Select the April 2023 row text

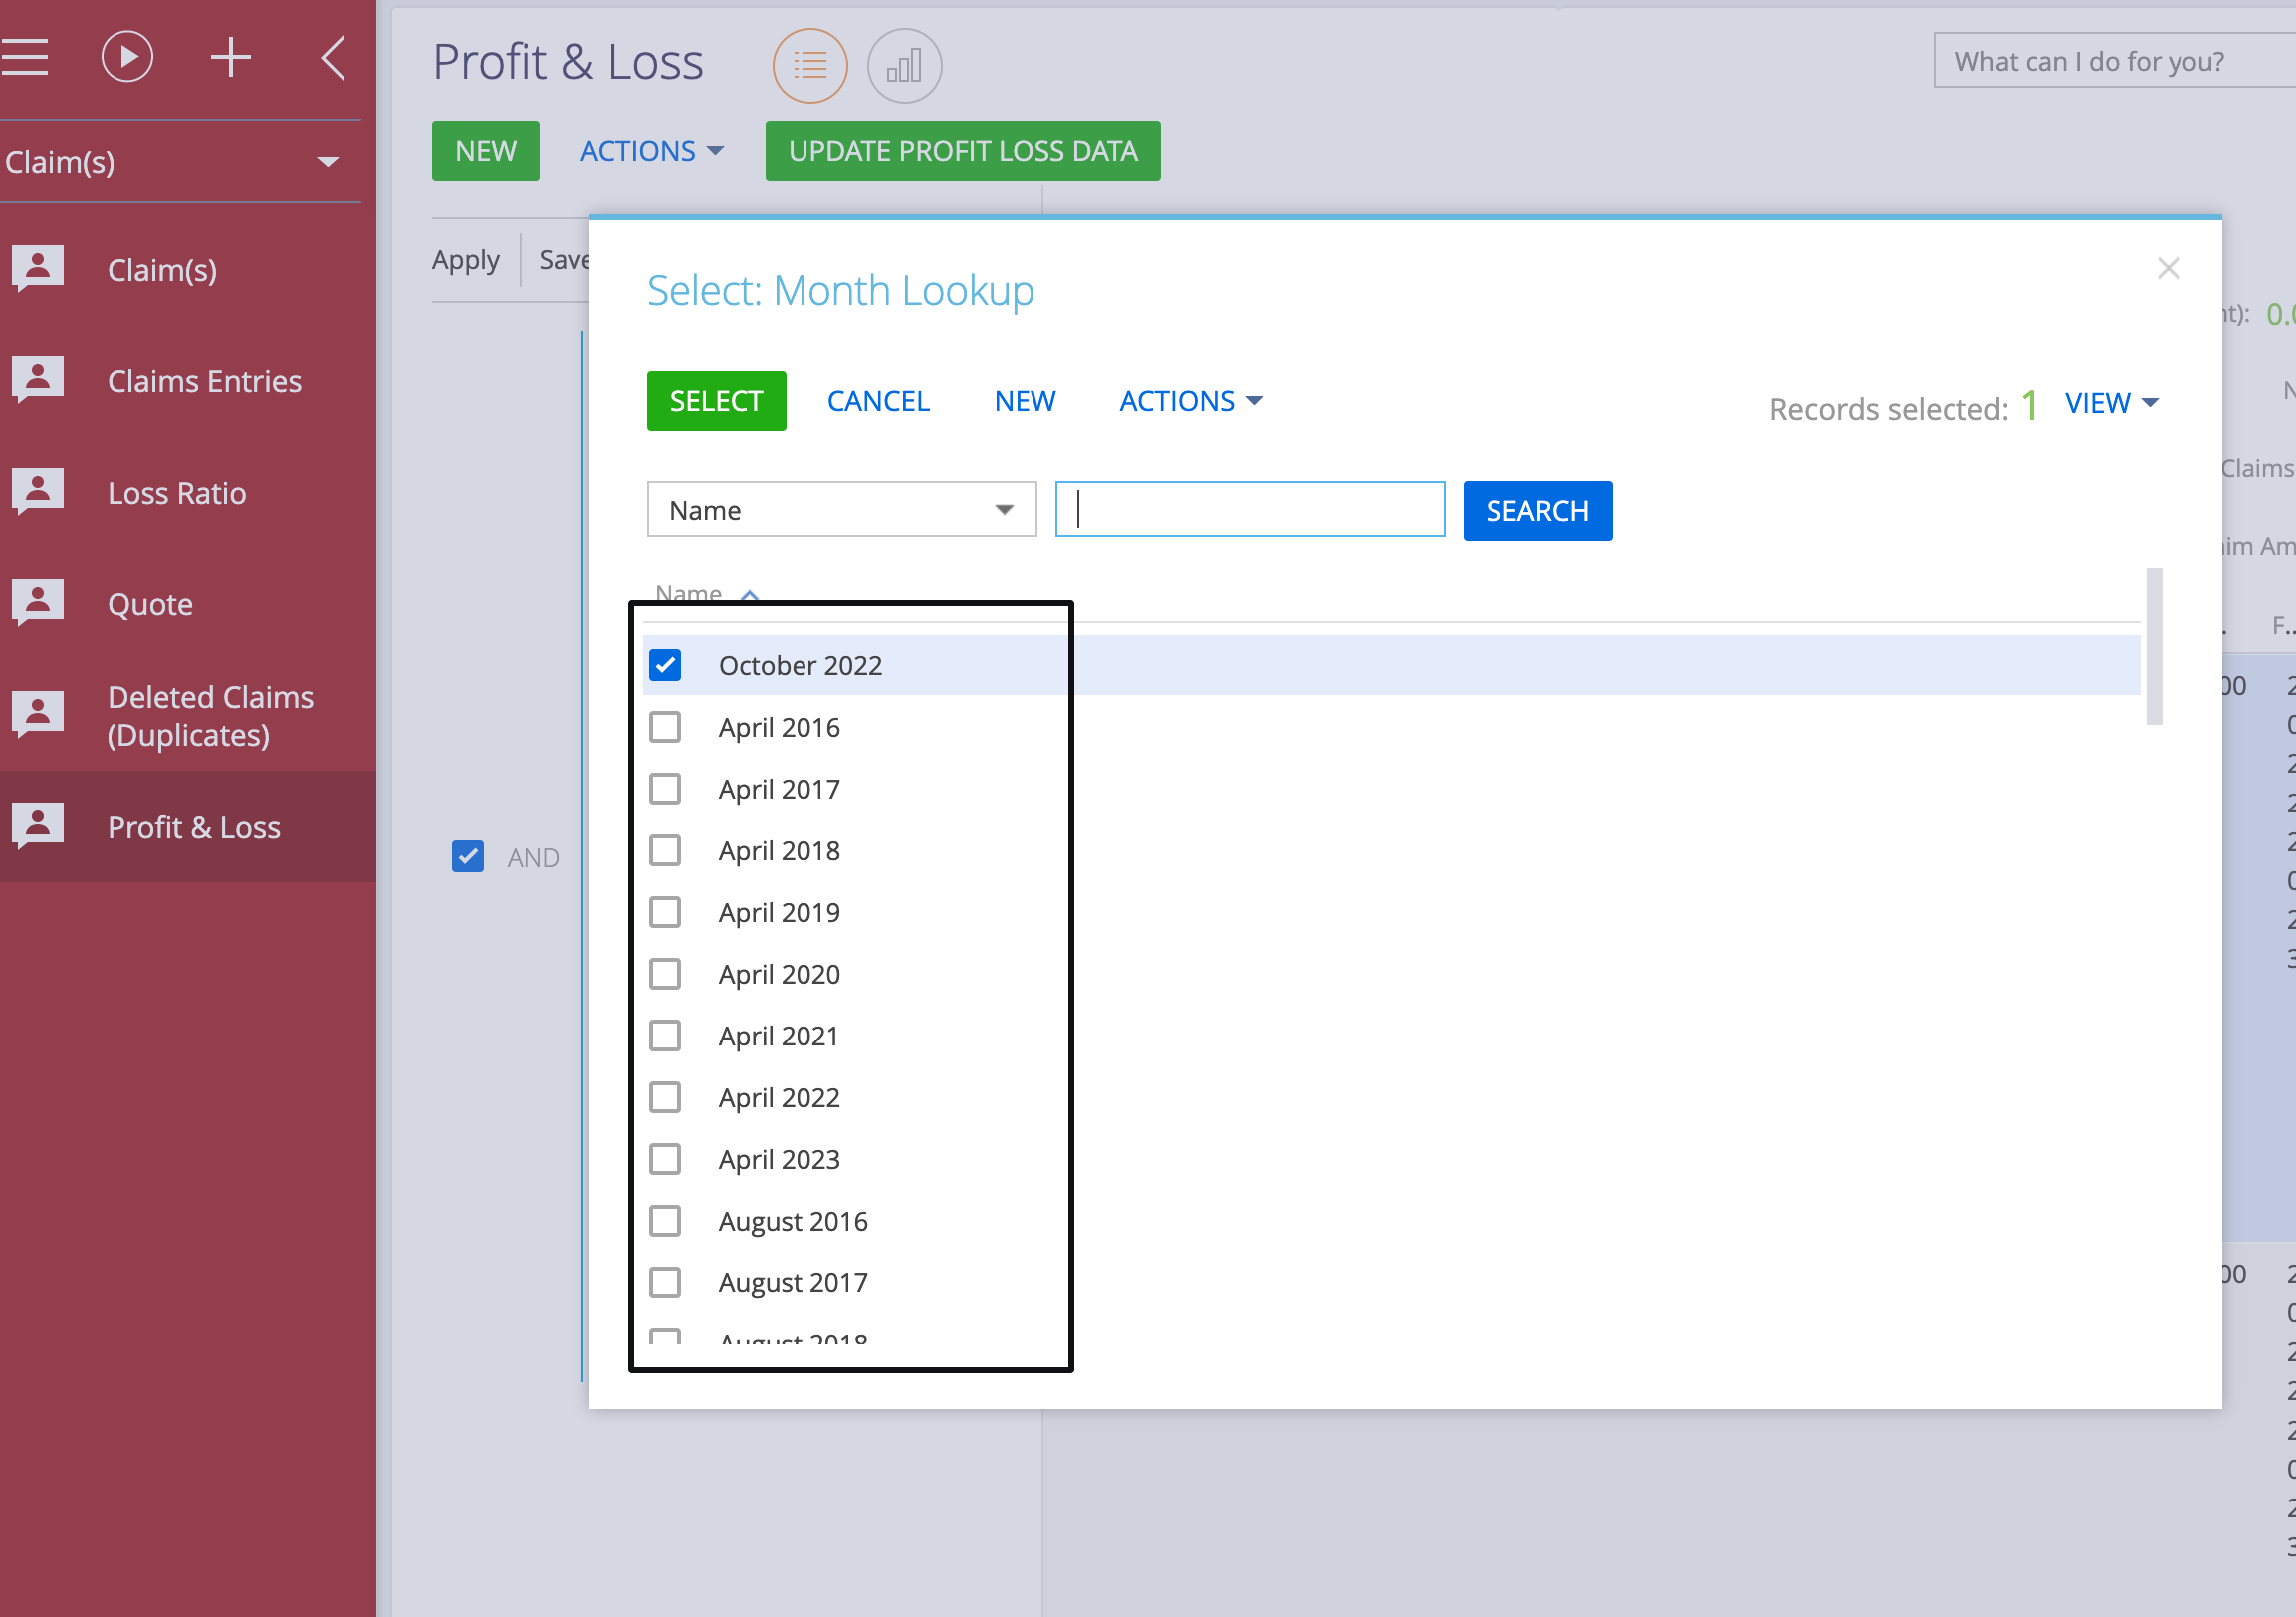pyautogui.click(x=779, y=1160)
